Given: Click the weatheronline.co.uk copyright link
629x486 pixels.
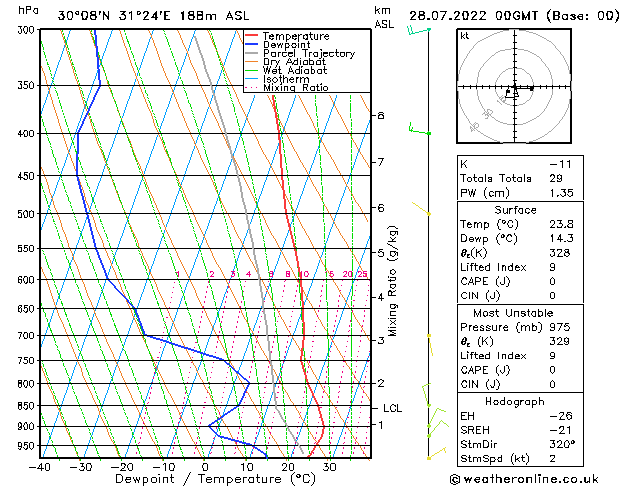Looking at the screenshot, I should tap(524, 479).
